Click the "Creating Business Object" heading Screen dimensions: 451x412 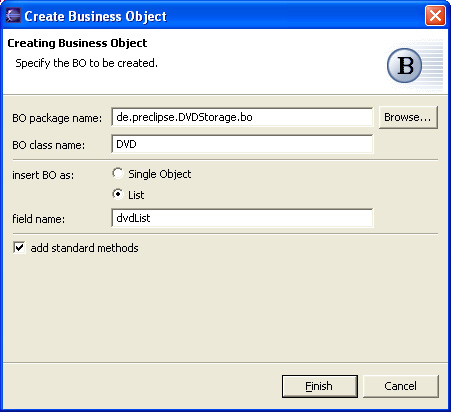pyautogui.click(x=77, y=43)
